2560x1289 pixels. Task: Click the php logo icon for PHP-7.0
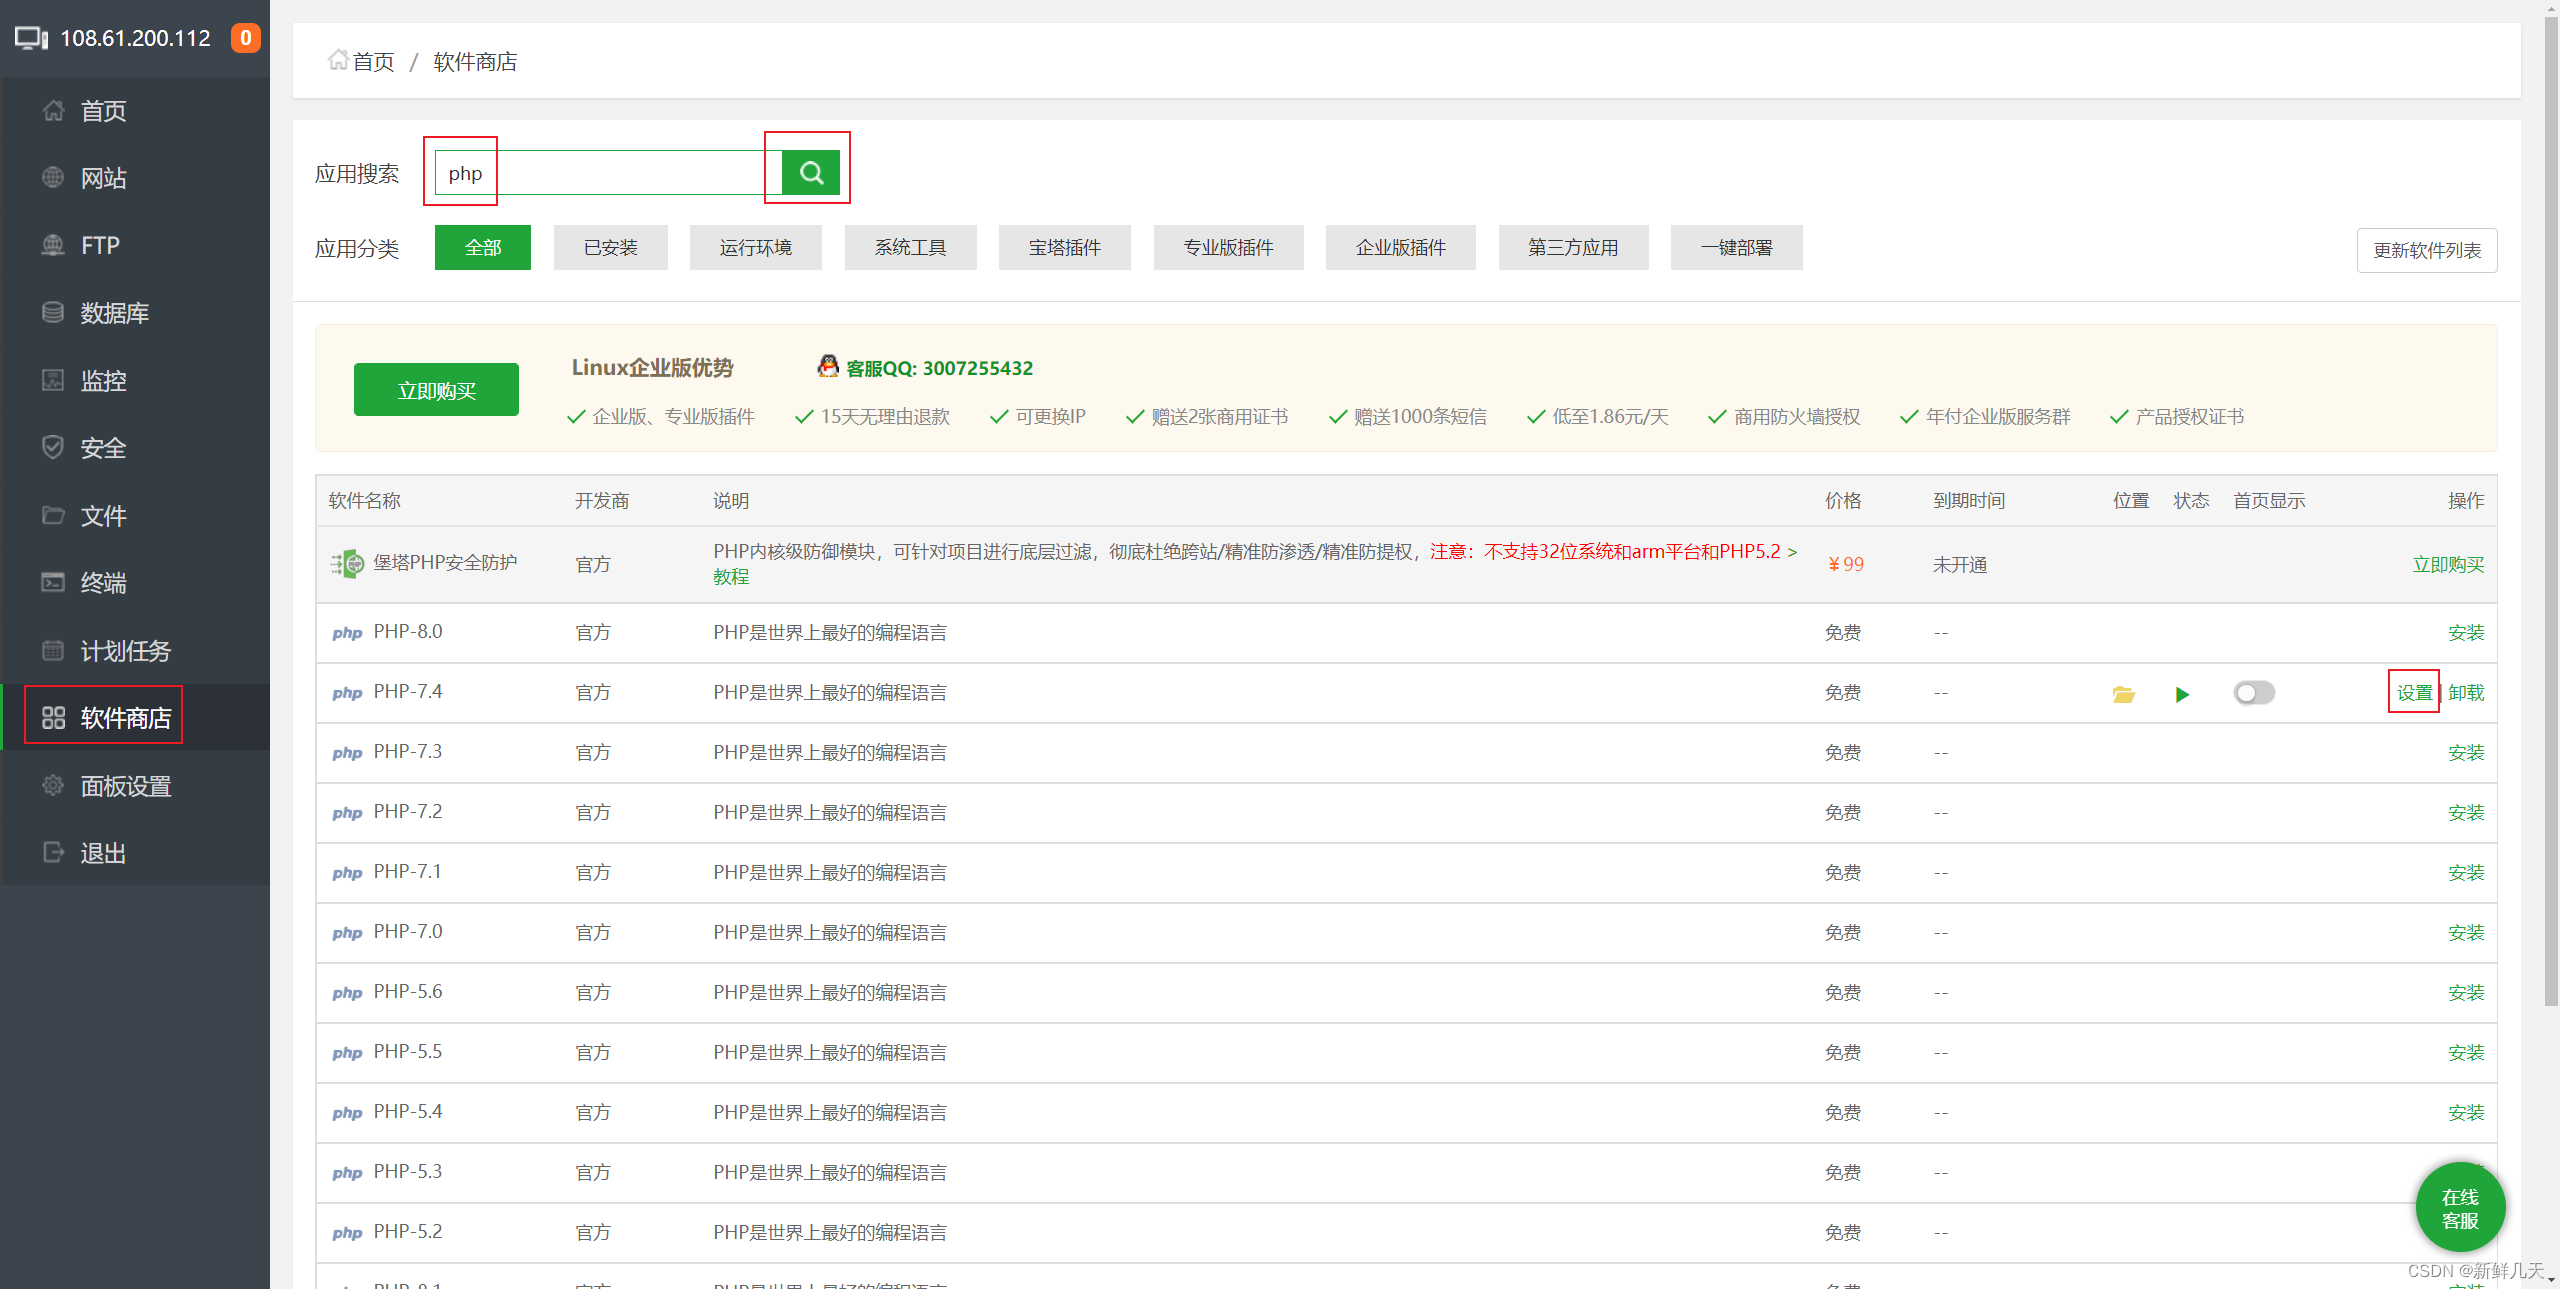point(347,933)
